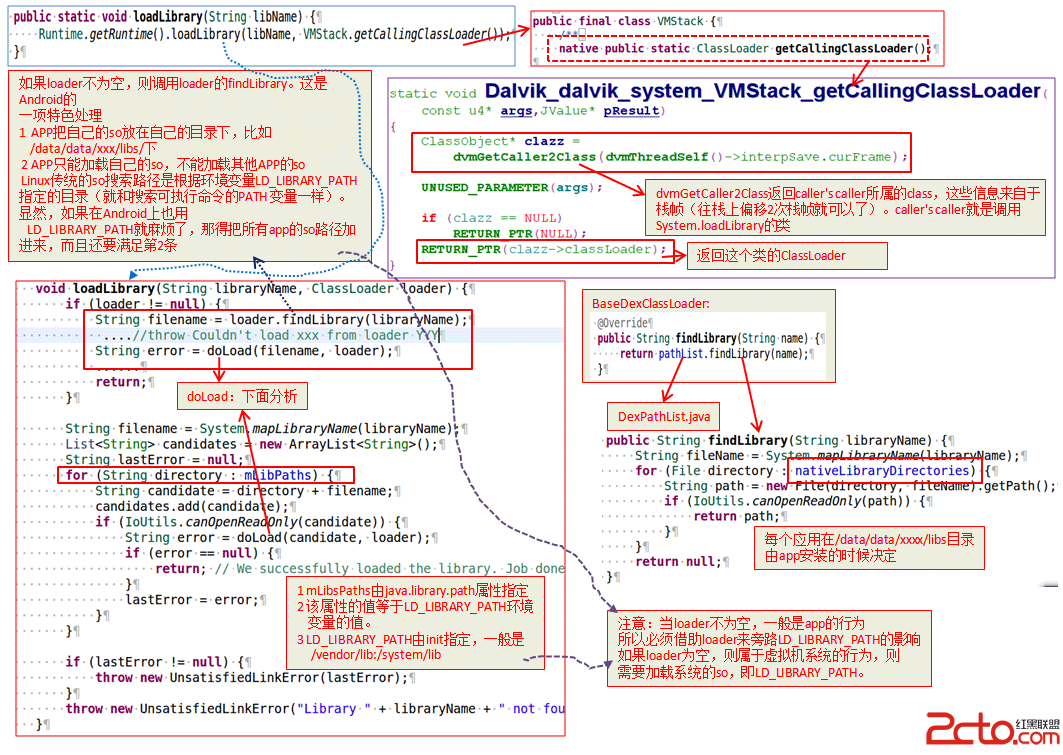
Task: Click '如果loader不为空，则调用loader的findLibrary' note heading
Action: [173, 83]
